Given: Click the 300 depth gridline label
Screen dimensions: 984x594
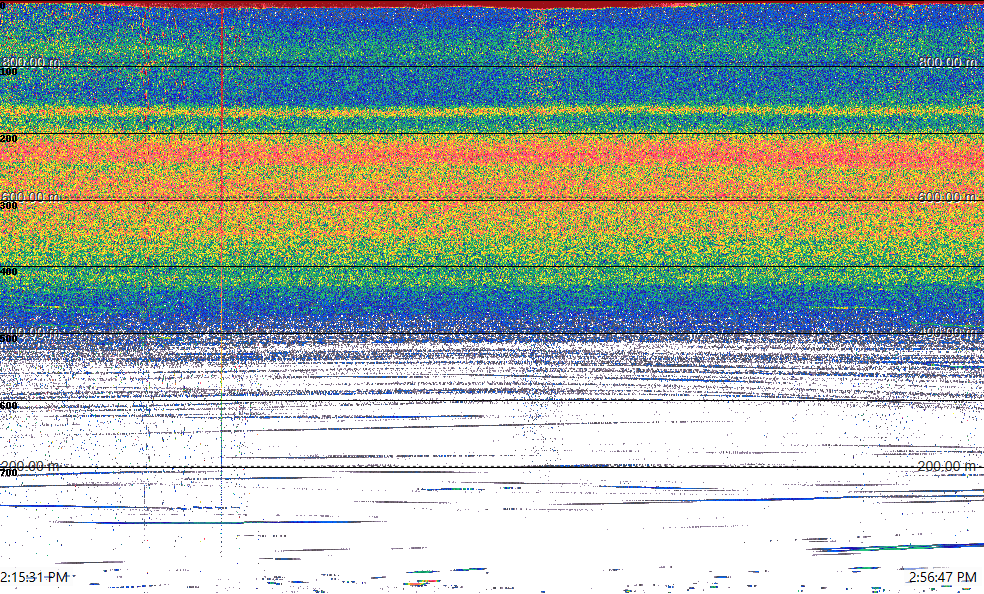Looking at the screenshot, I should coord(9,206).
